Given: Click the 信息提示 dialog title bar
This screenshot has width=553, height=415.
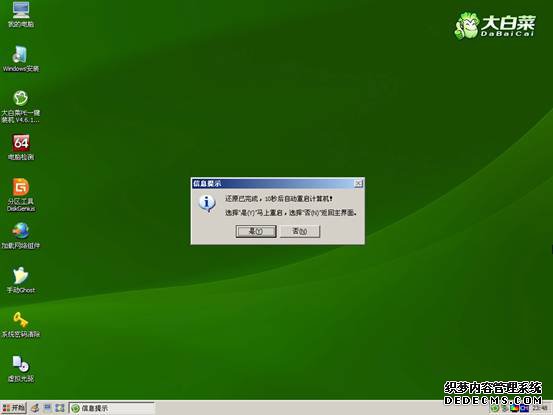Looking at the screenshot, I should click(x=273, y=183).
